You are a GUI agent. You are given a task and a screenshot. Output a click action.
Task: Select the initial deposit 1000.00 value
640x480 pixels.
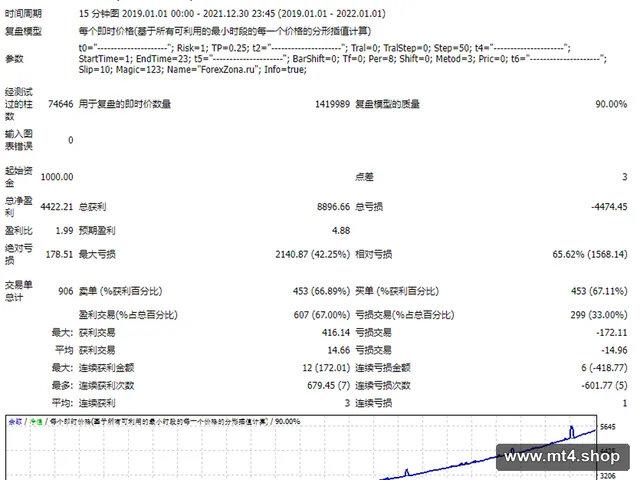tap(57, 177)
